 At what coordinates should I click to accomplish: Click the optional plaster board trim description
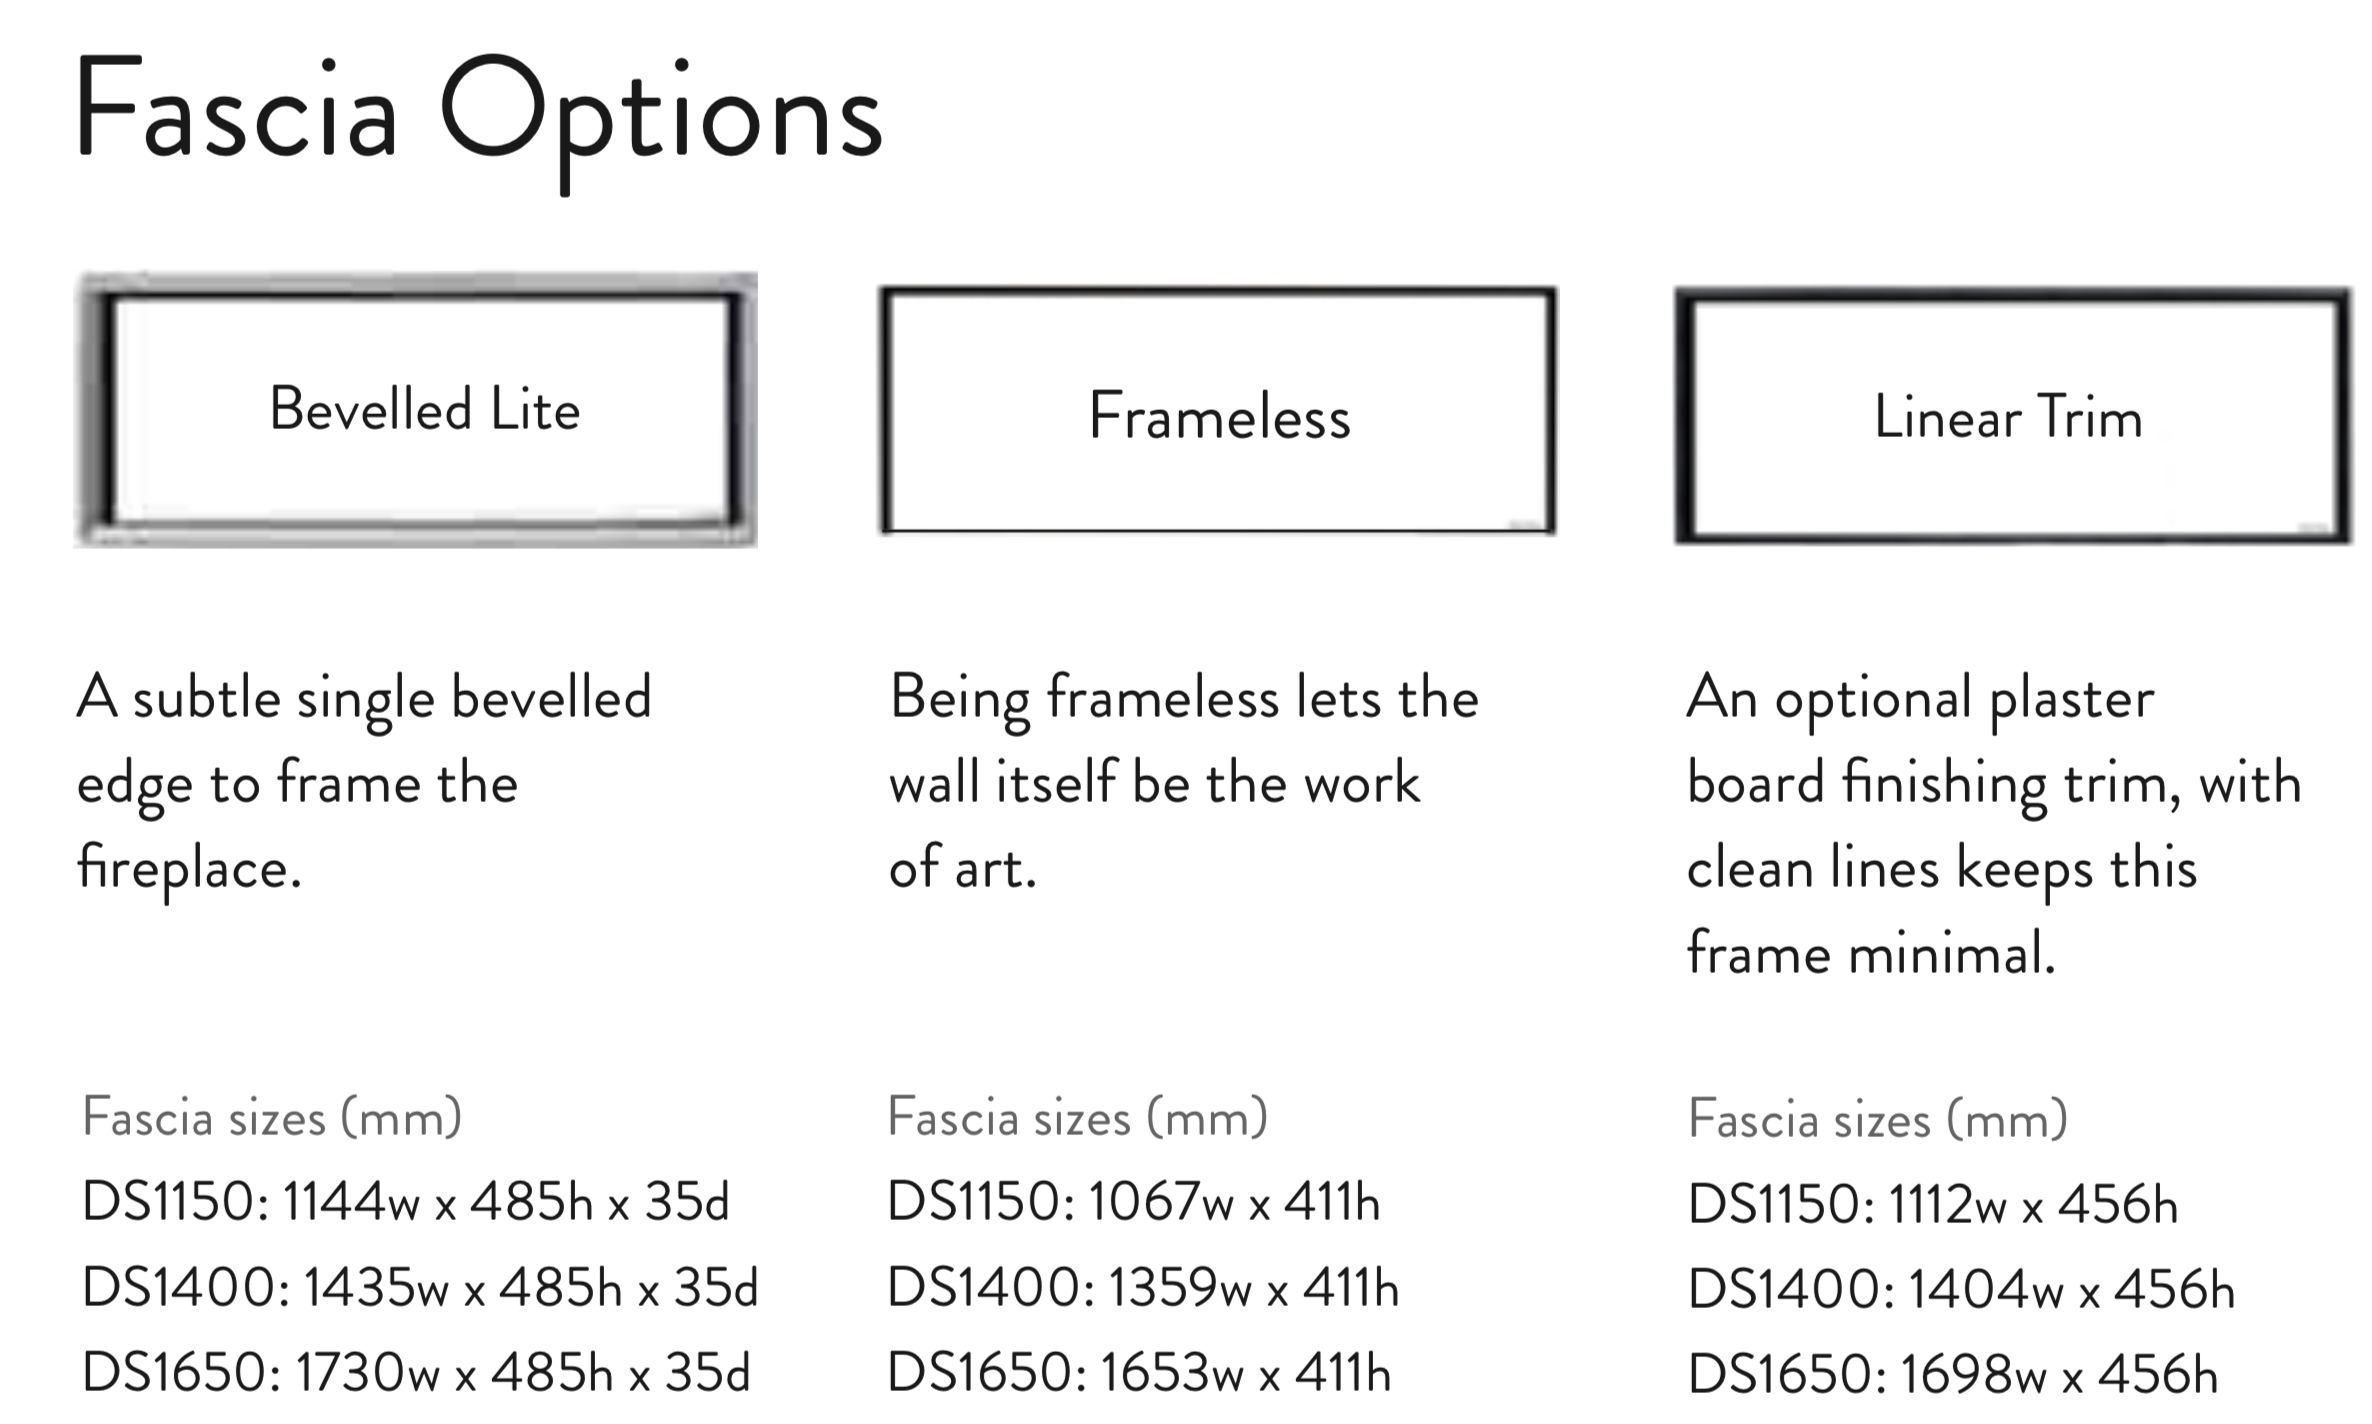[1994, 826]
